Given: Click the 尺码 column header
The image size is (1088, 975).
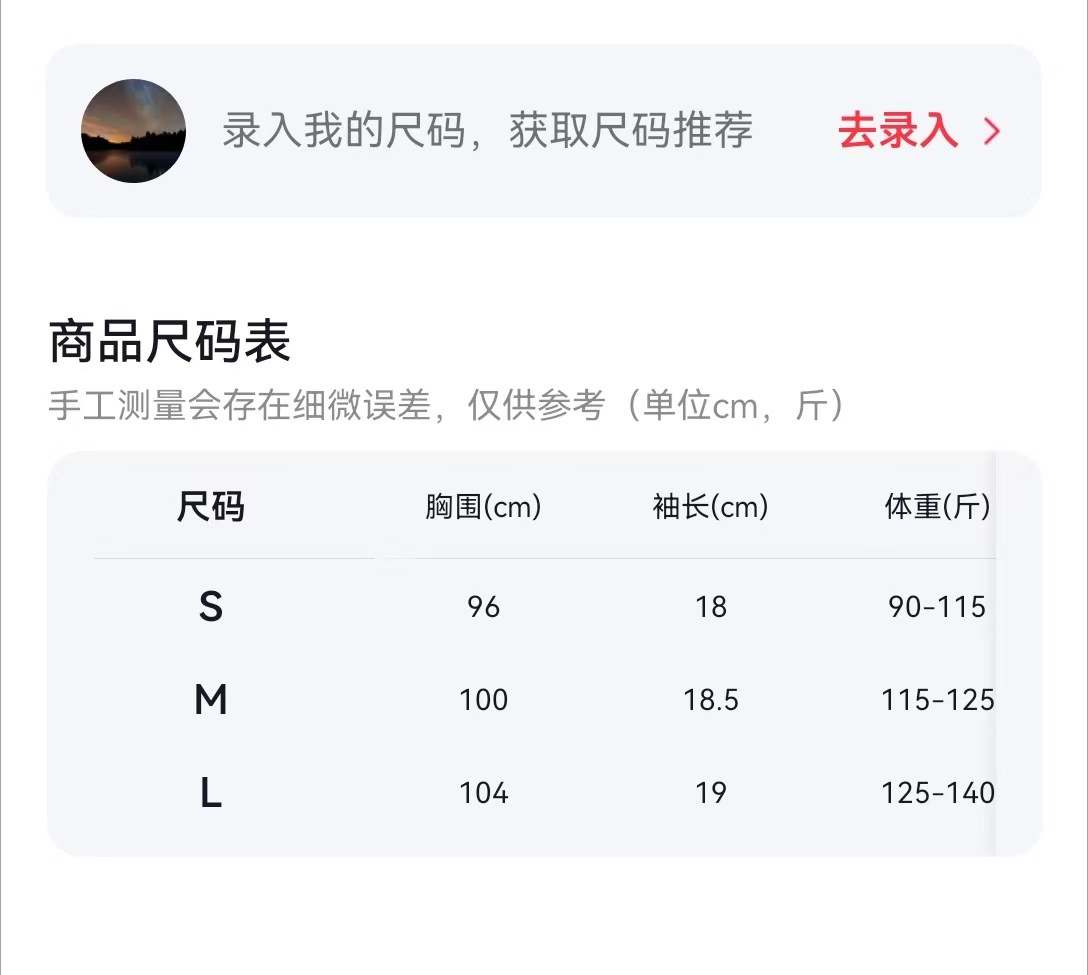Looking at the screenshot, I should (210, 507).
